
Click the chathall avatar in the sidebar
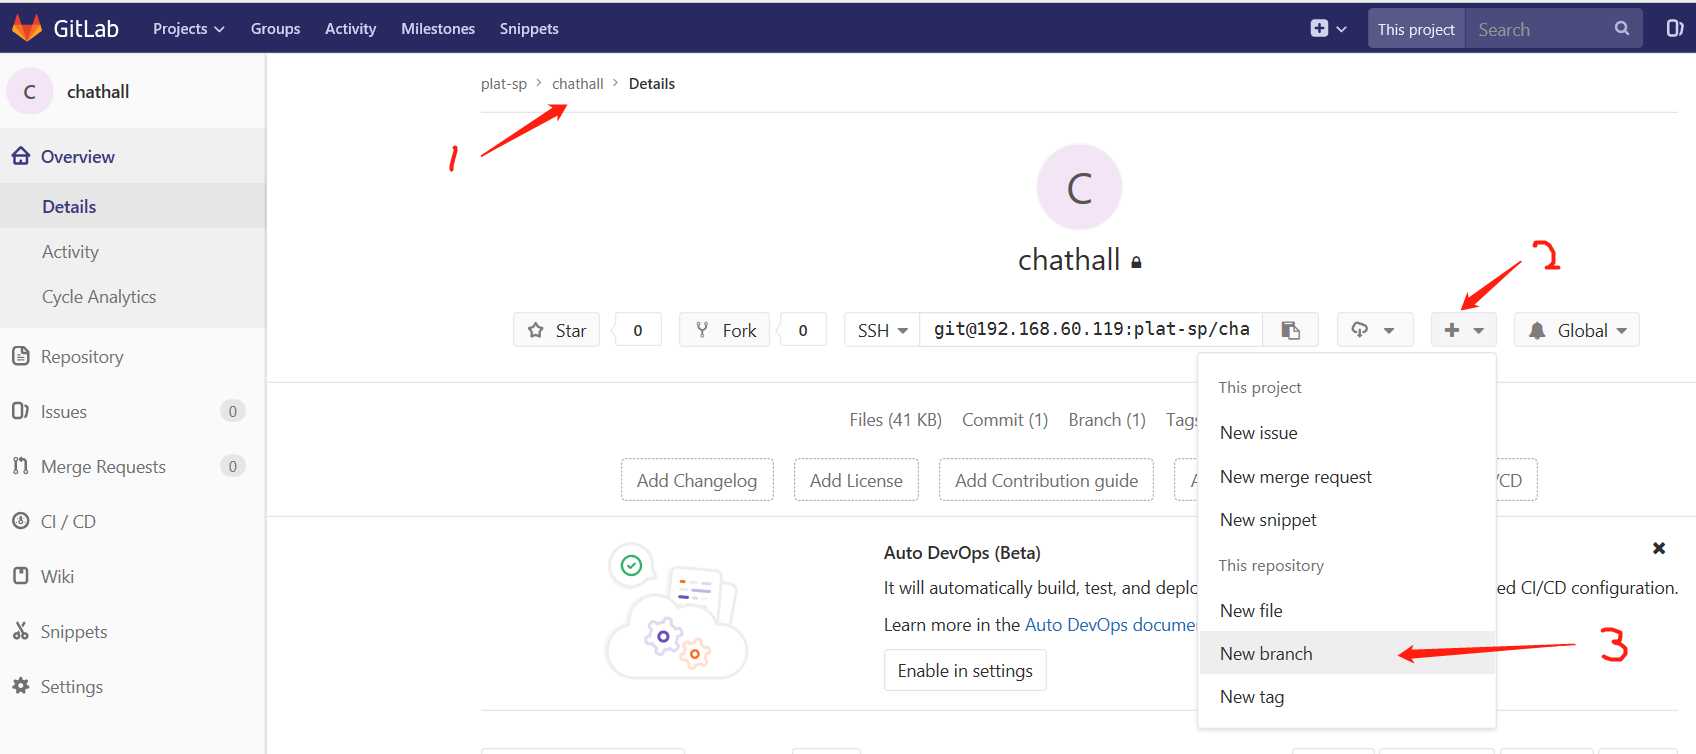click(x=30, y=92)
